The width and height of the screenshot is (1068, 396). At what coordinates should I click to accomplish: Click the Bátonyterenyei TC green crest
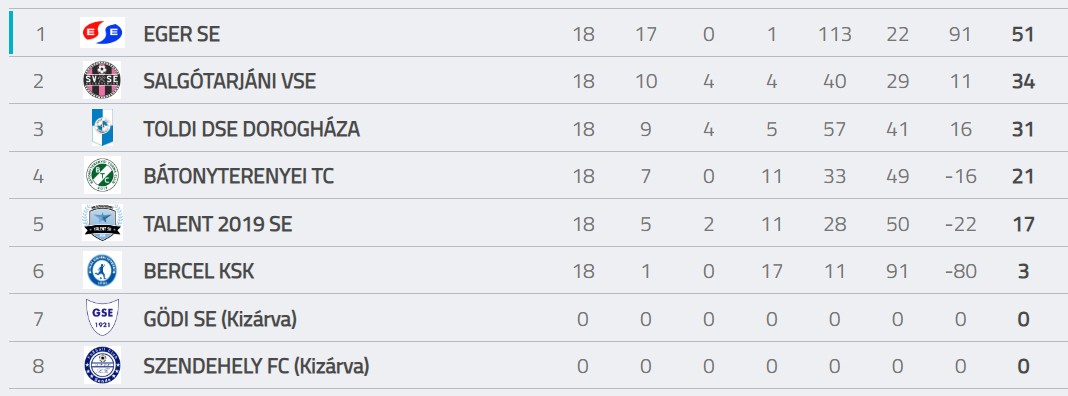tap(102, 175)
